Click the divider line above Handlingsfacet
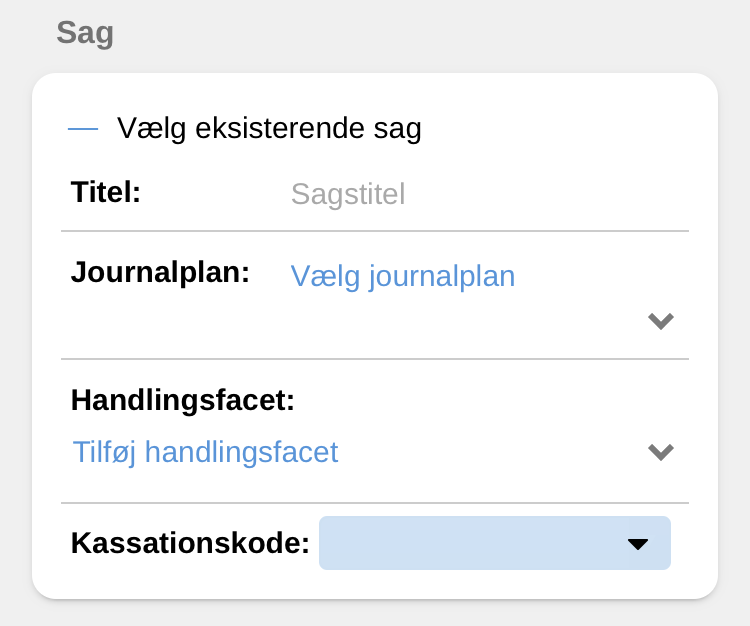Viewport: 750px width, 626px height. pos(375,358)
